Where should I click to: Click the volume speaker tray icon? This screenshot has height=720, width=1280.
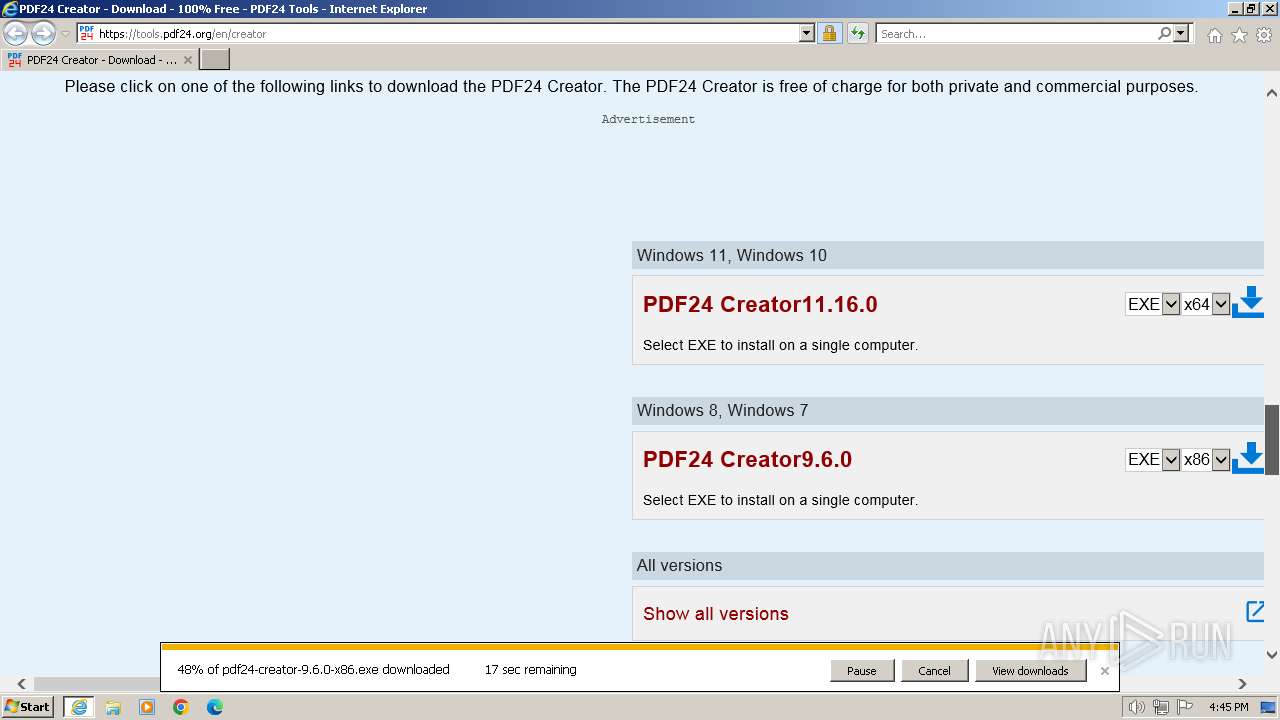(x=1136, y=707)
